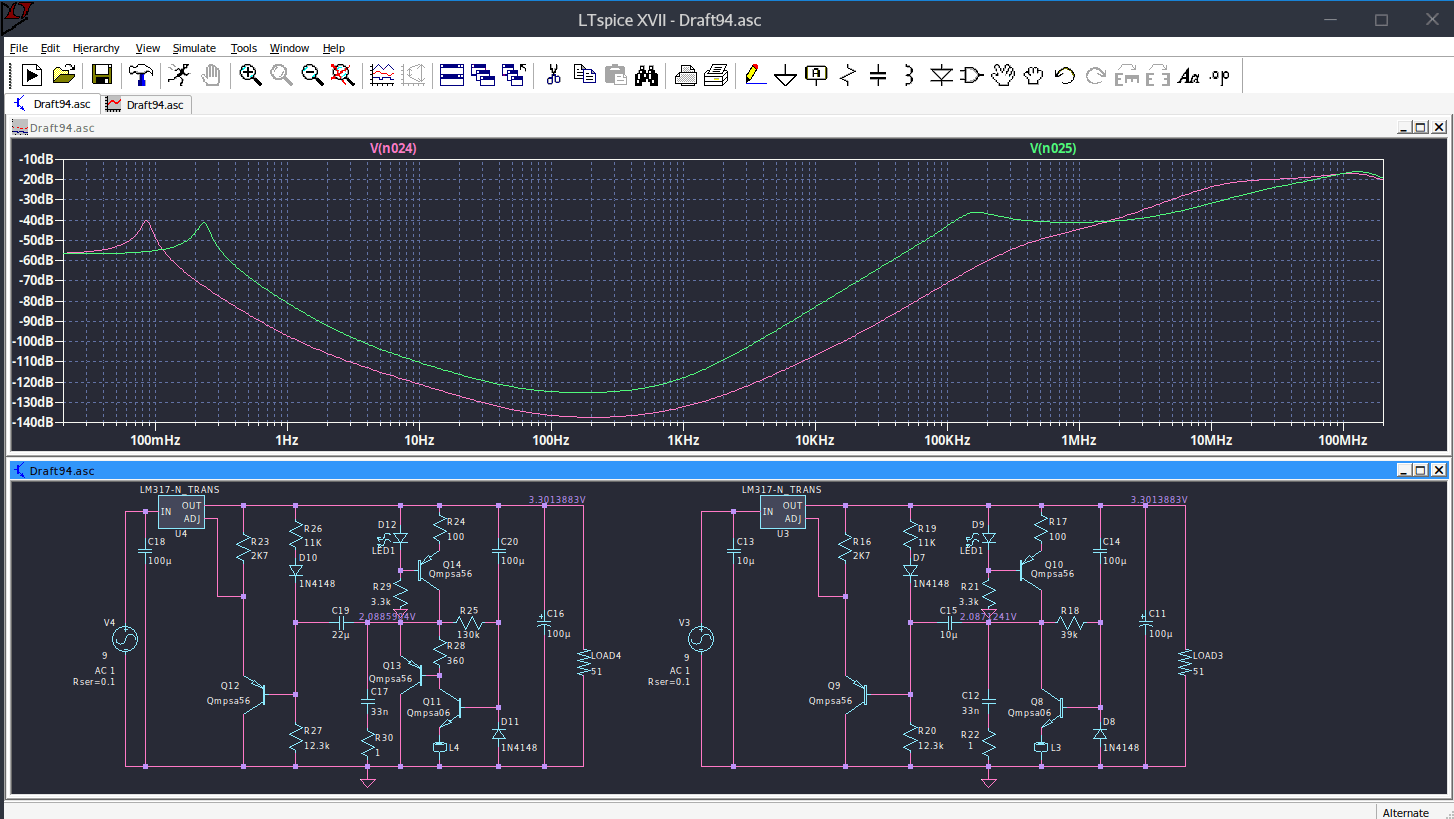Click the Zoom to Fit crossed magnifier
This screenshot has height=819, width=1454.
[x=343, y=75]
